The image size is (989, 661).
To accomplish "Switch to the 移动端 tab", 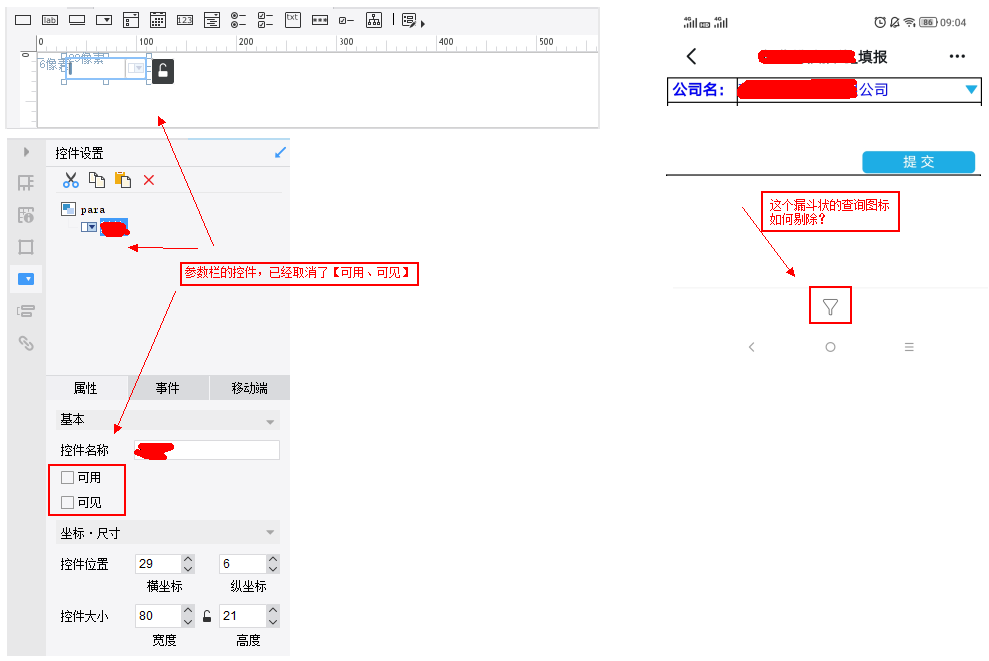I will (x=250, y=388).
